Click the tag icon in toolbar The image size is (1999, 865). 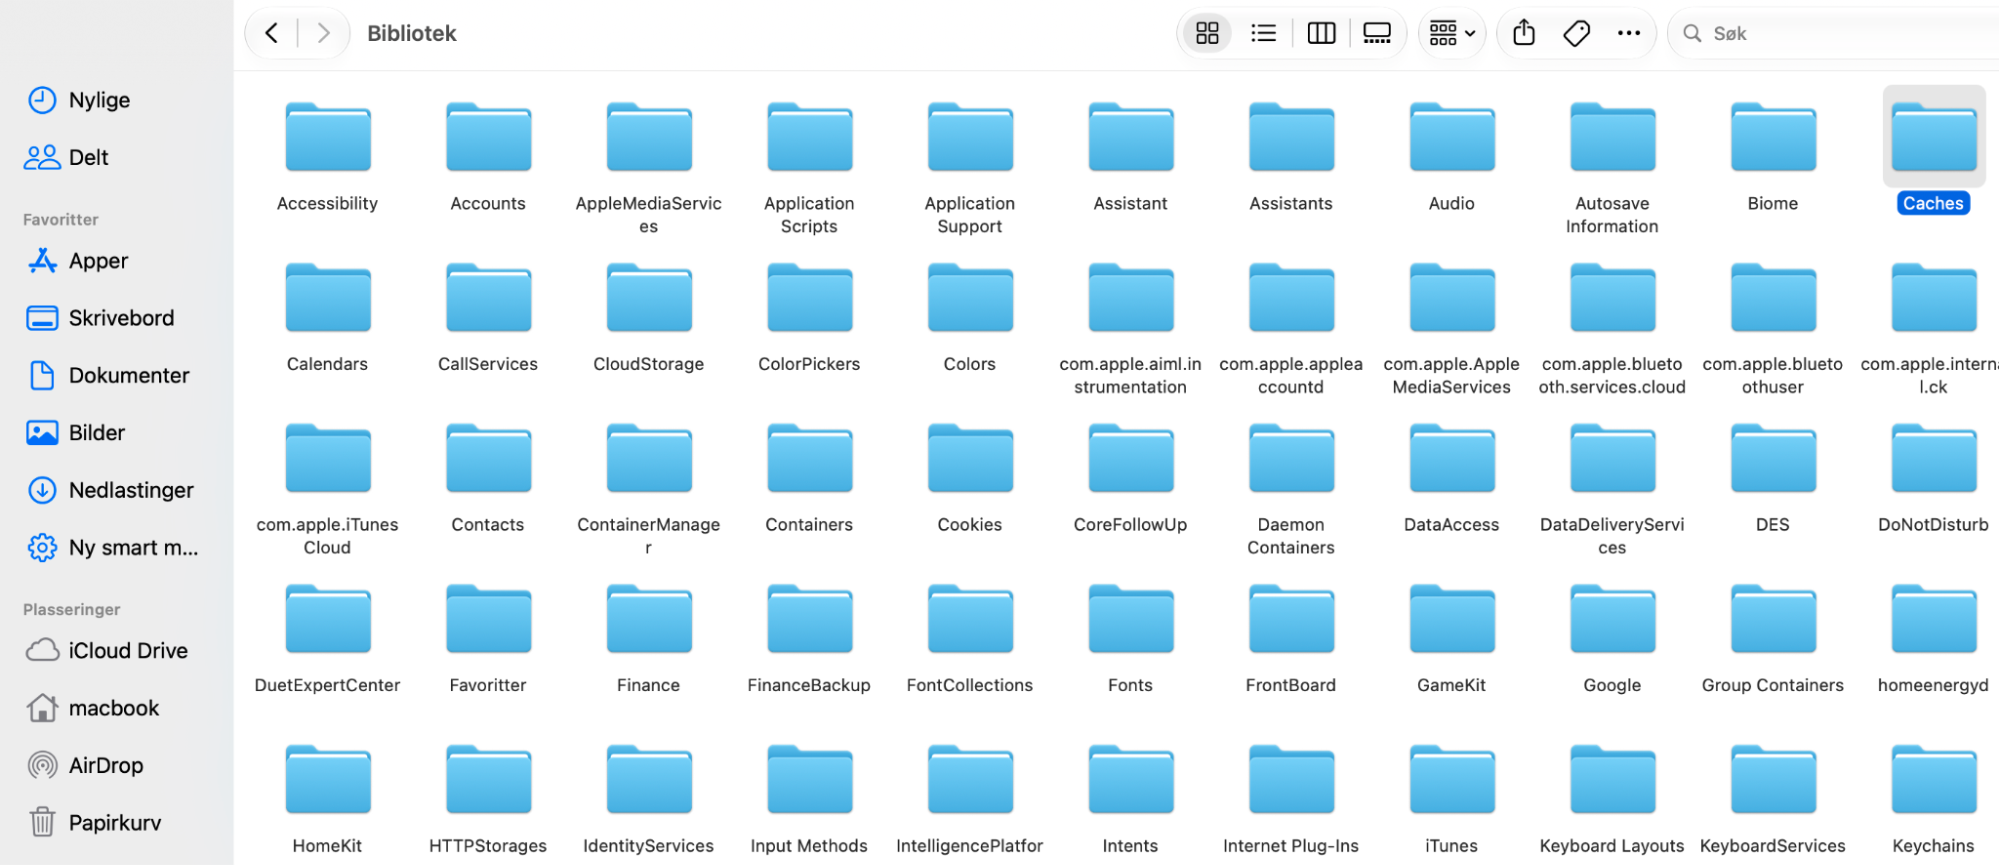(1576, 33)
